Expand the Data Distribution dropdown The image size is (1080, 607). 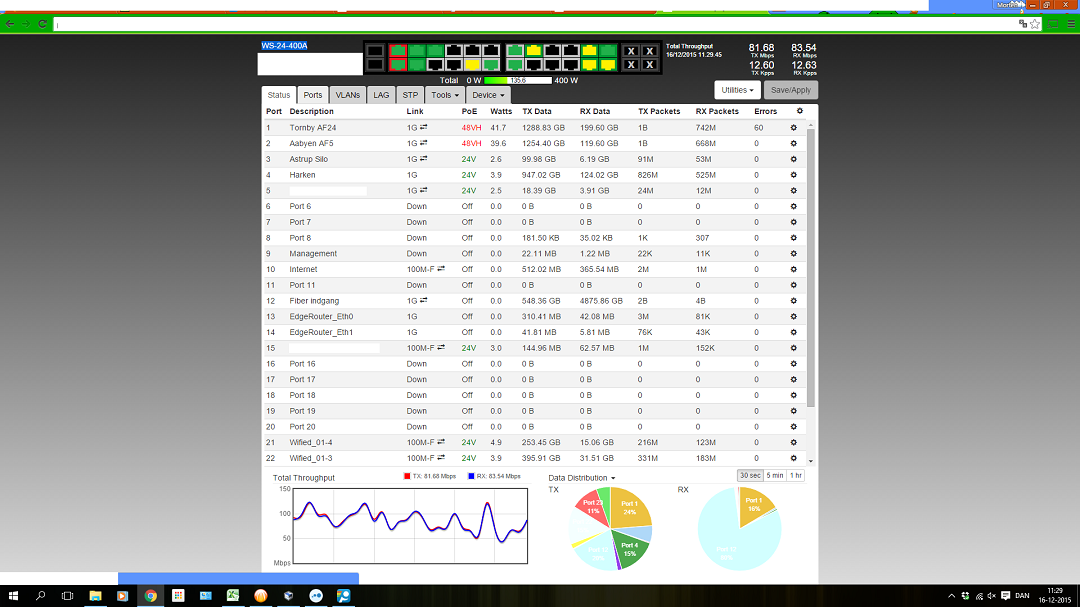(581, 478)
